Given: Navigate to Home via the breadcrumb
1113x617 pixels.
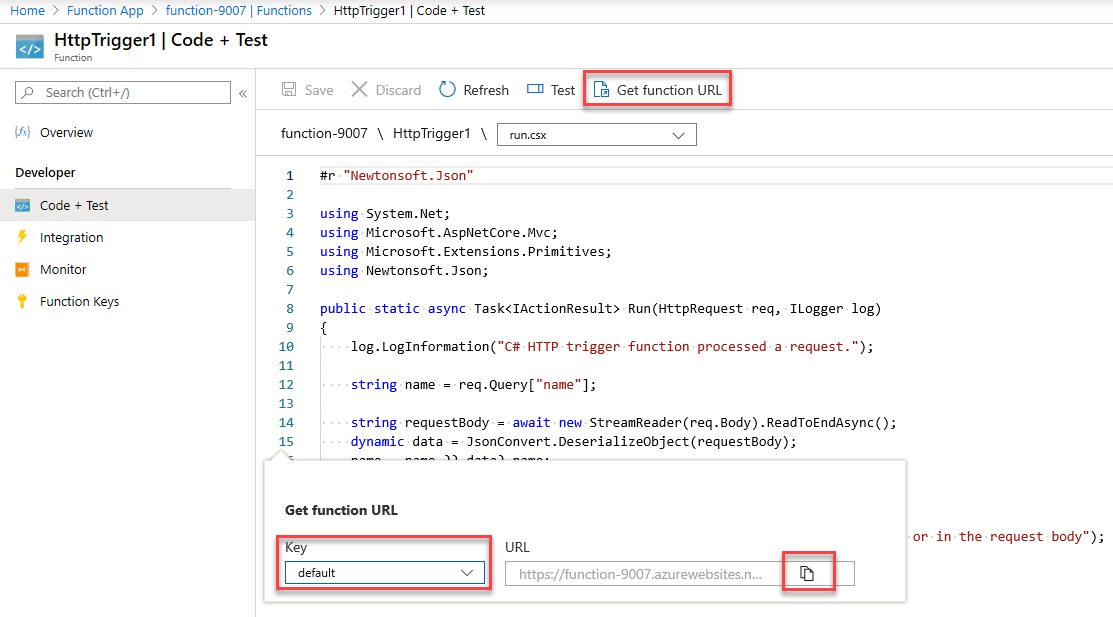Looking at the screenshot, I should [x=27, y=10].
